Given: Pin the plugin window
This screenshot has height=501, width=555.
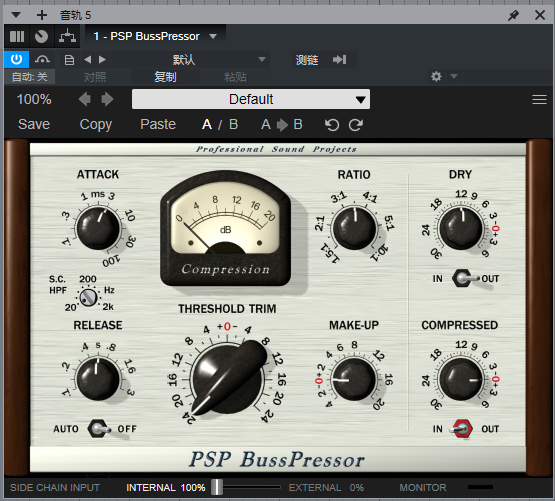Looking at the screenshot, I should coord(513,15).
